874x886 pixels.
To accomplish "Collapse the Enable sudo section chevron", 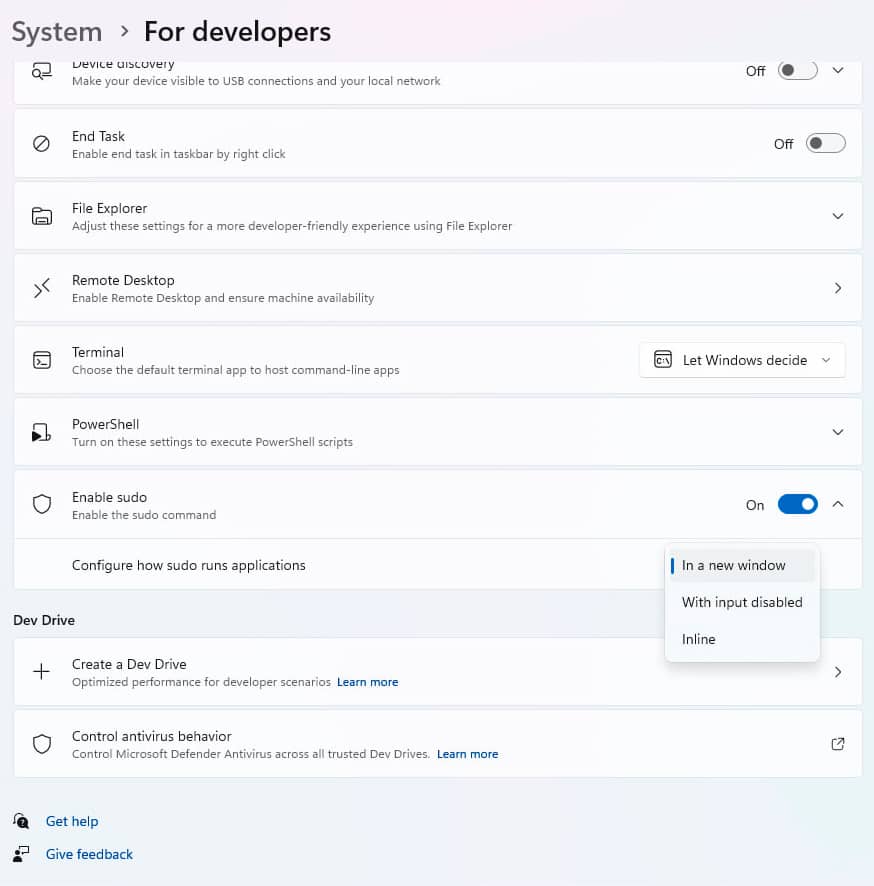I will point(838,505).
